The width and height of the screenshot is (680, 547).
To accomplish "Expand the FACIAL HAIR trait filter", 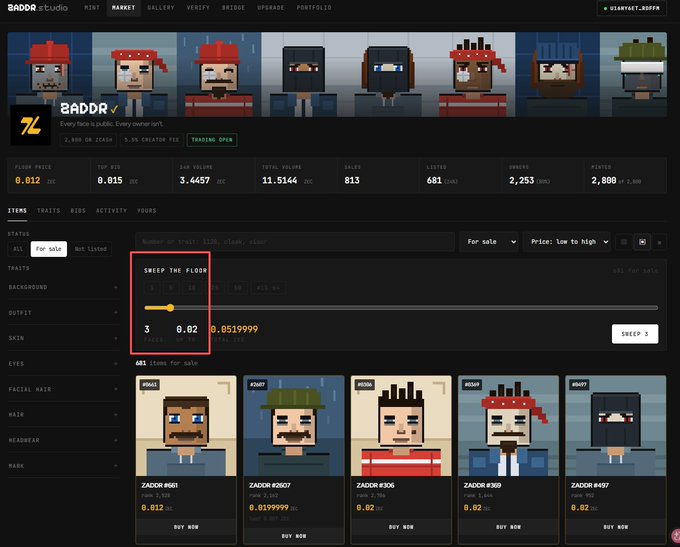I will [63, 390].
